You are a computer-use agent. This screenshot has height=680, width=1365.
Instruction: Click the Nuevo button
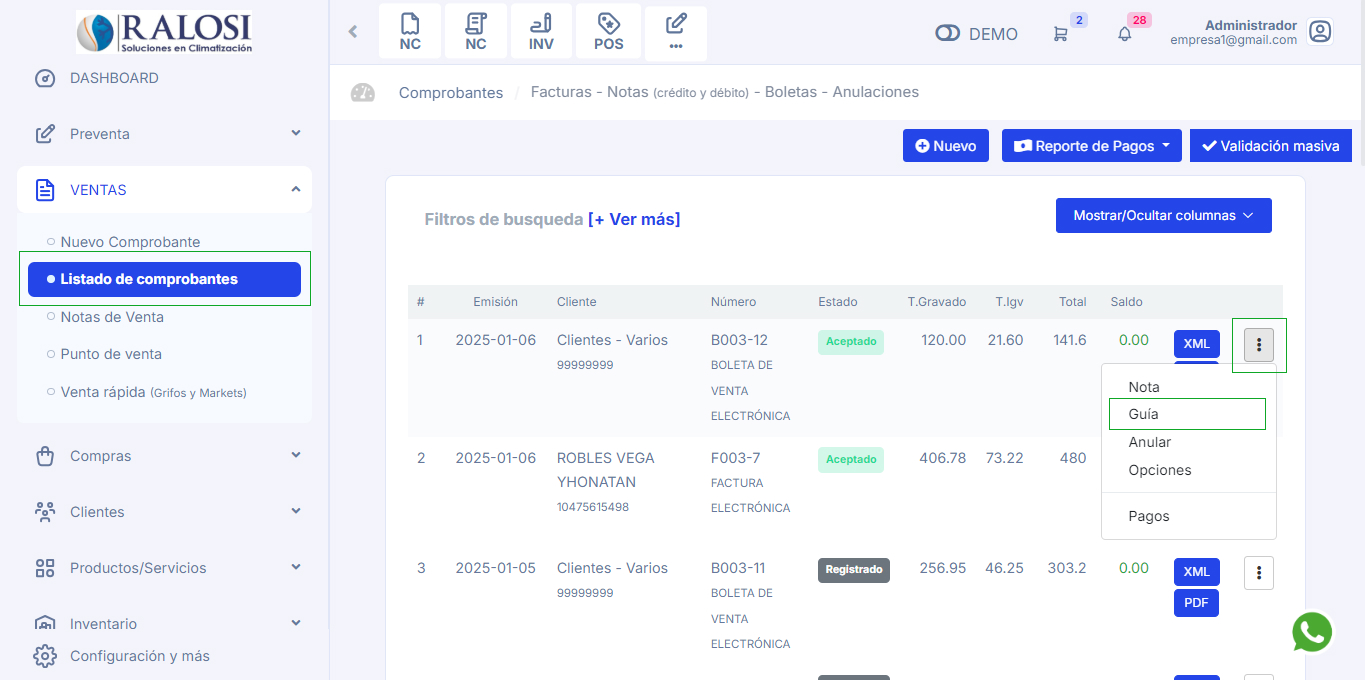tap(945, 146)
